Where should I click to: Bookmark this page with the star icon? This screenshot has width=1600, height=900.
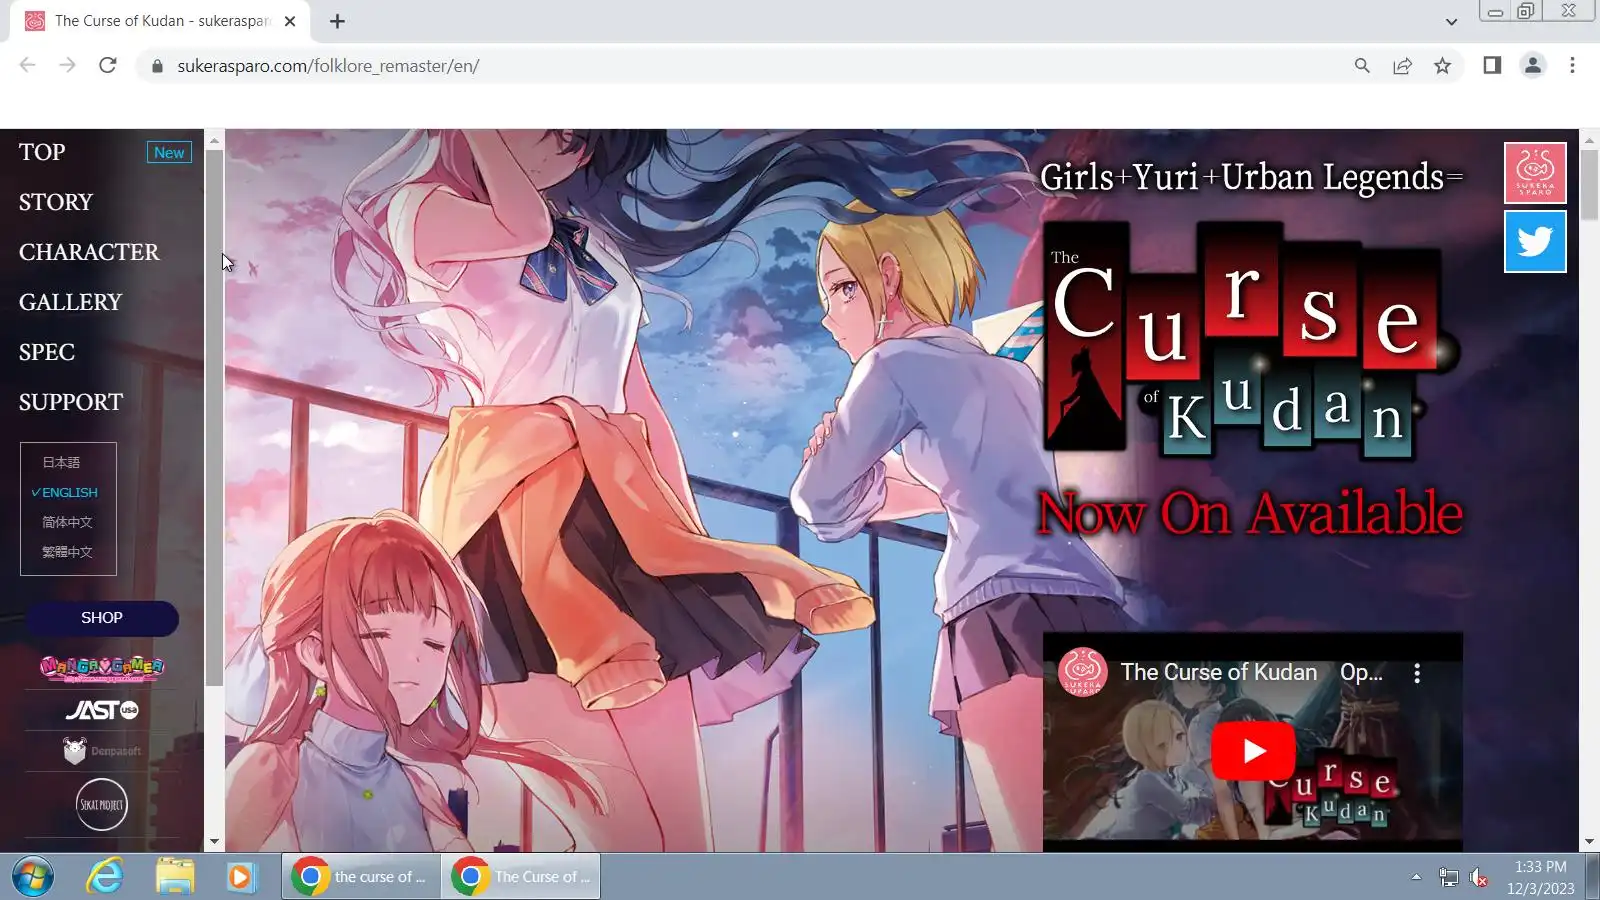1442,65
